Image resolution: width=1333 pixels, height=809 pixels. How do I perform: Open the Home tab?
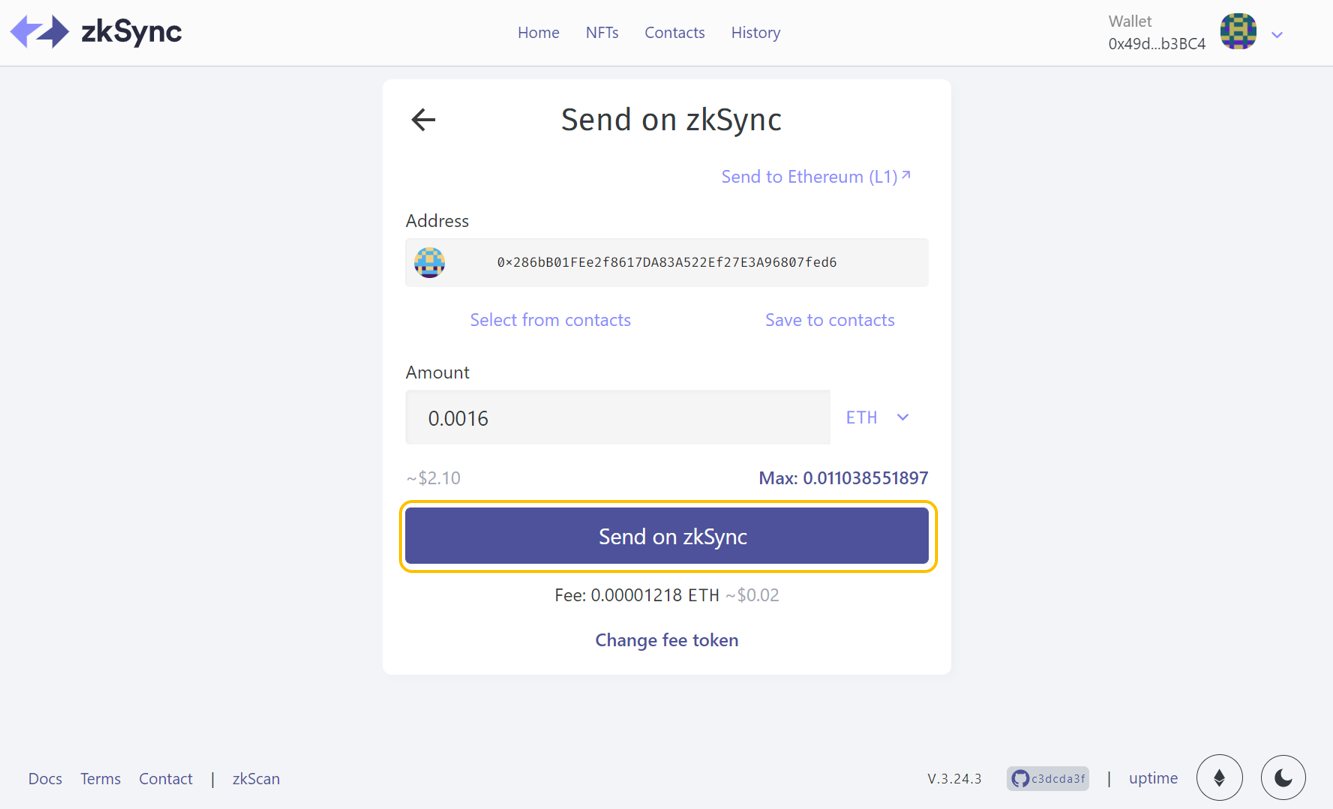(538, 33)
